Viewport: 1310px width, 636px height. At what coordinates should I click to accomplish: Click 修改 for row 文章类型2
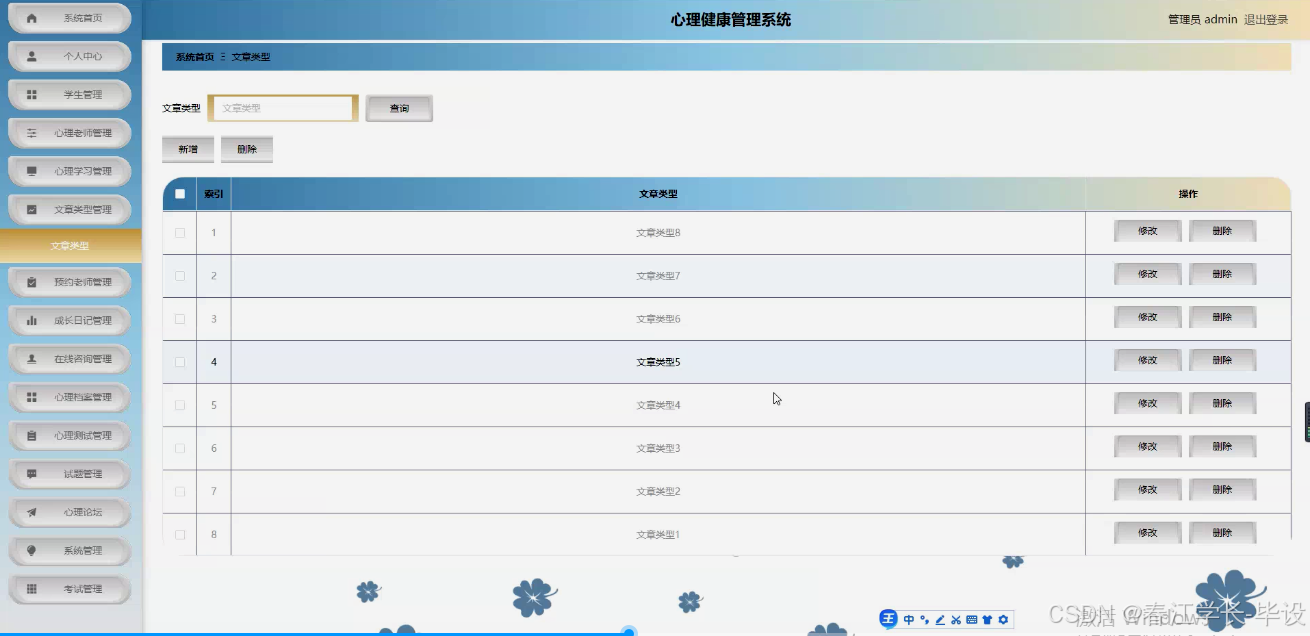1148,490
